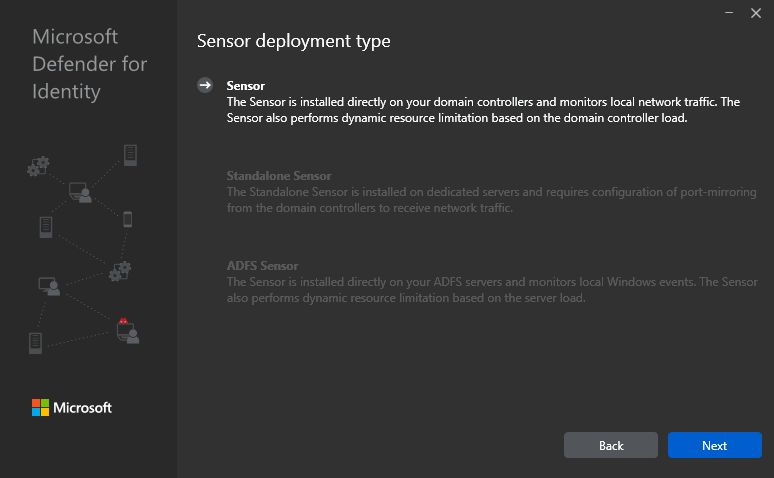This screenshot has width=774, height=478.
Task: Go back with the Back button
Action: pos(610,445)
